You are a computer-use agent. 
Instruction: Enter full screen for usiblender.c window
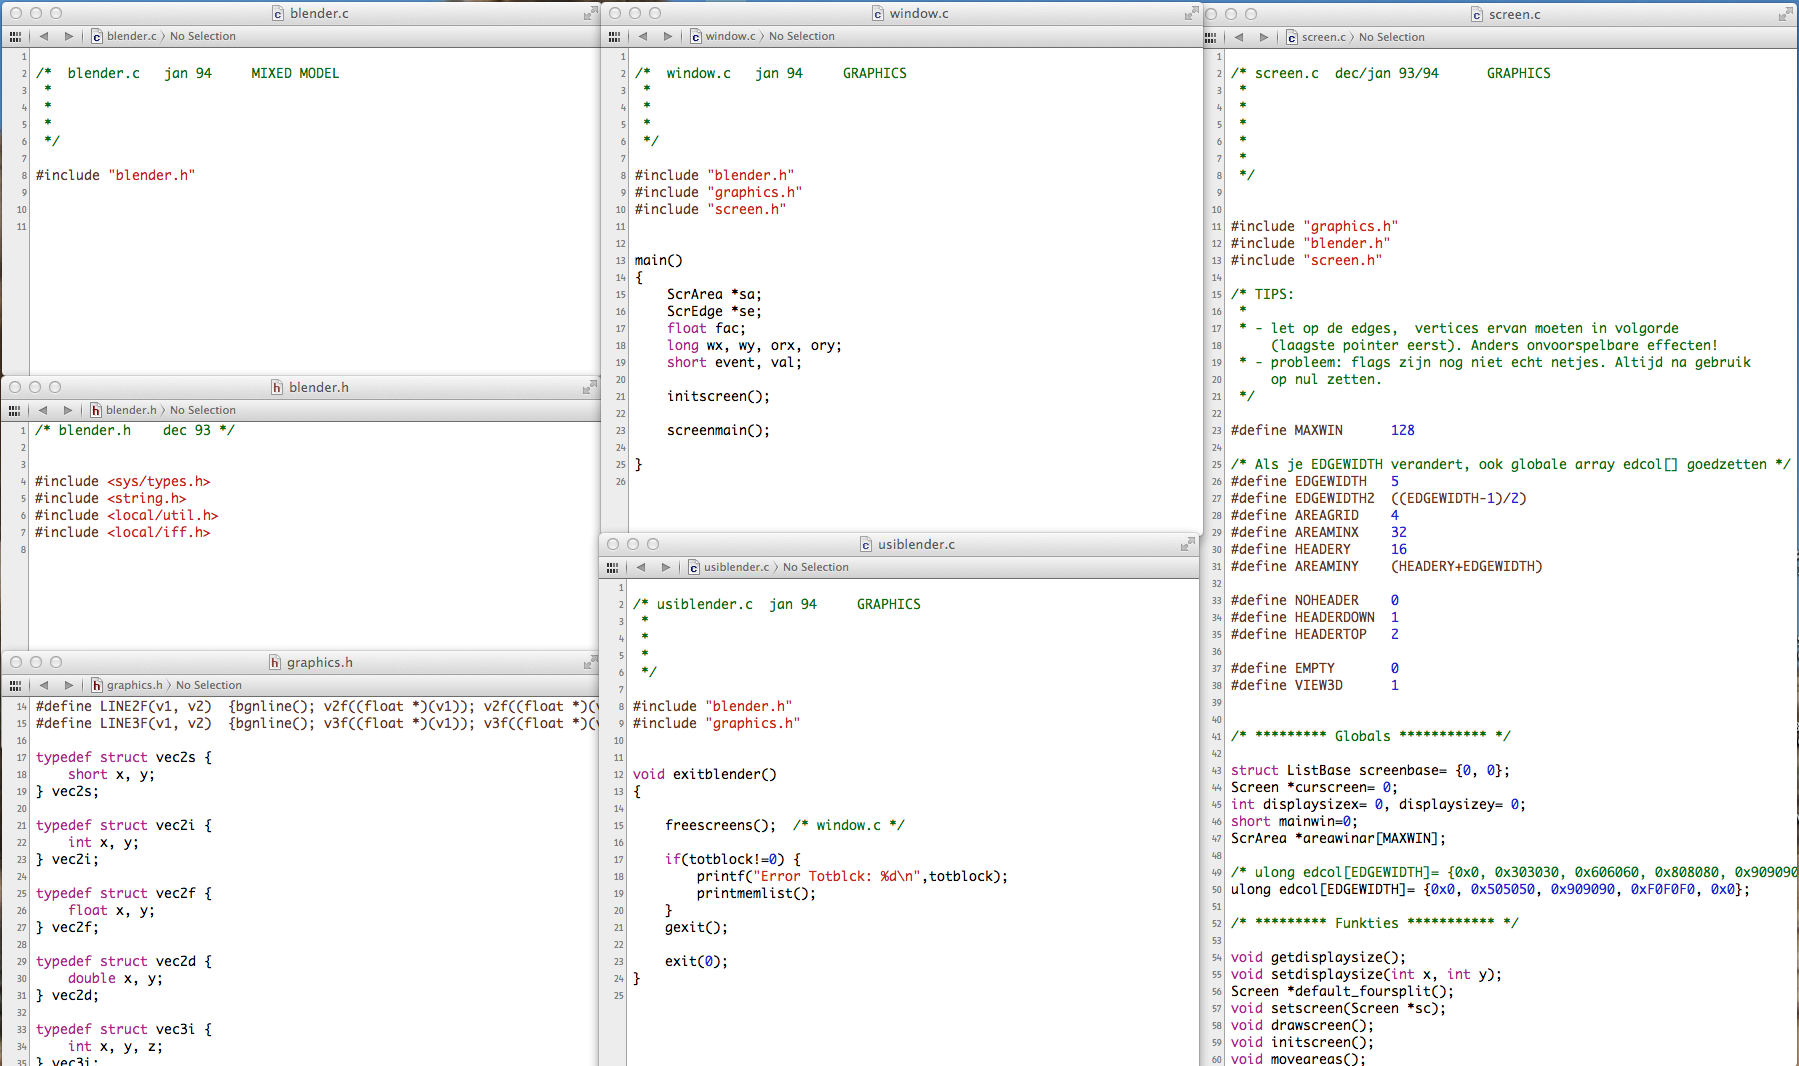pos(1187,545)
